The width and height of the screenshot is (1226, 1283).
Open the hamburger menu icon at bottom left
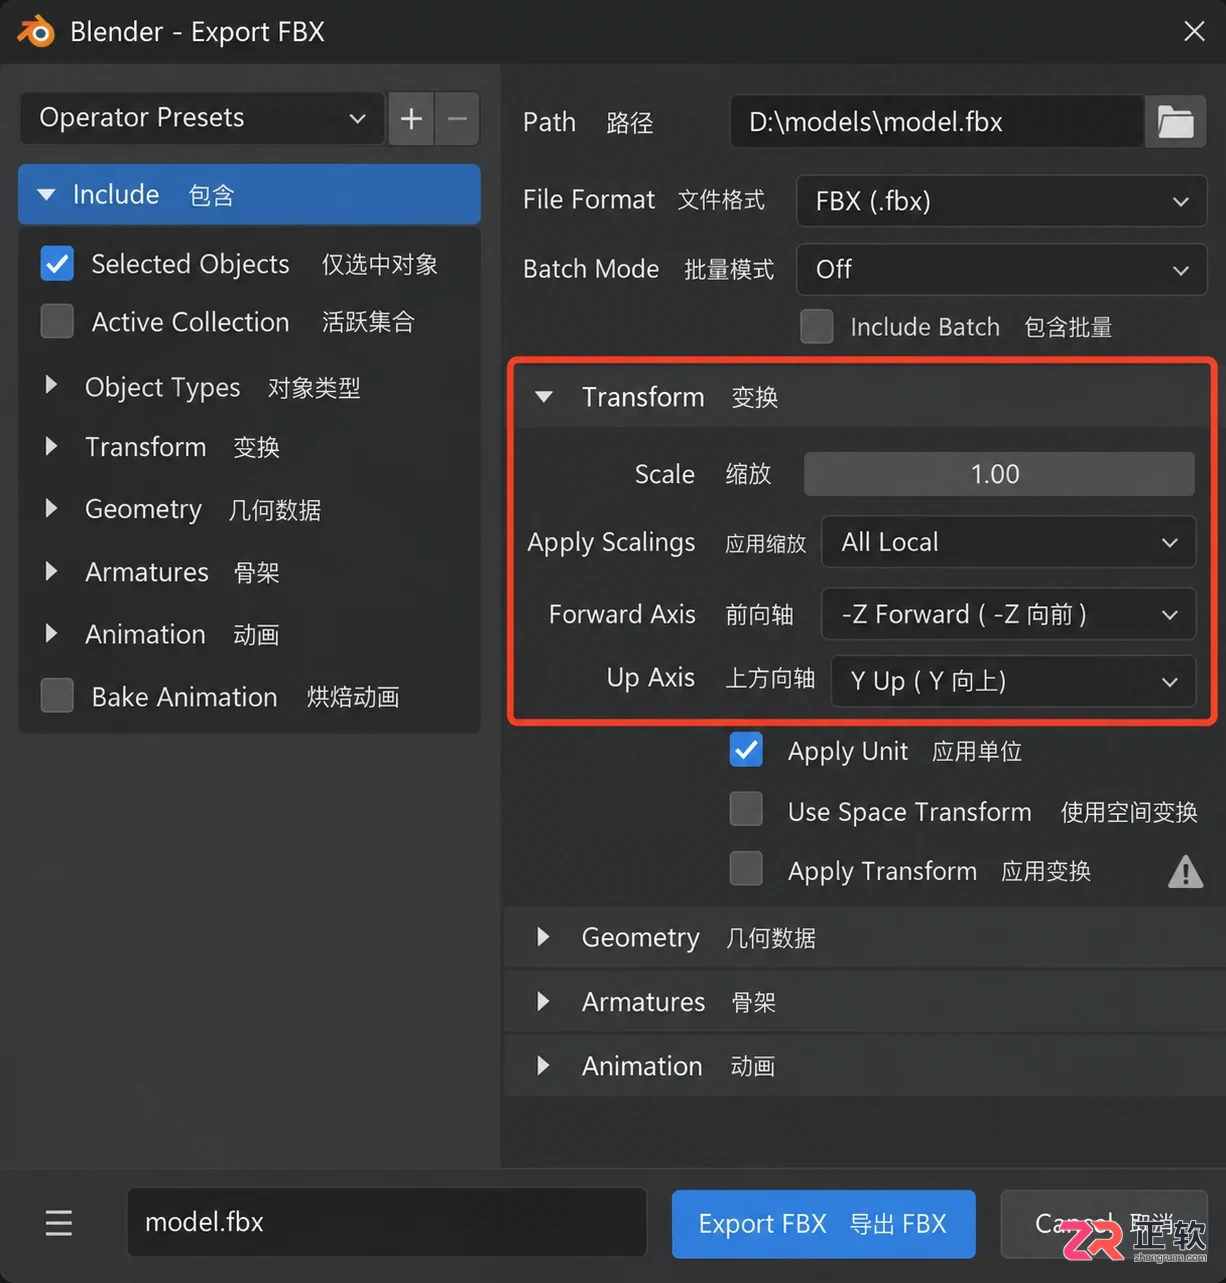coord(59,1222)
